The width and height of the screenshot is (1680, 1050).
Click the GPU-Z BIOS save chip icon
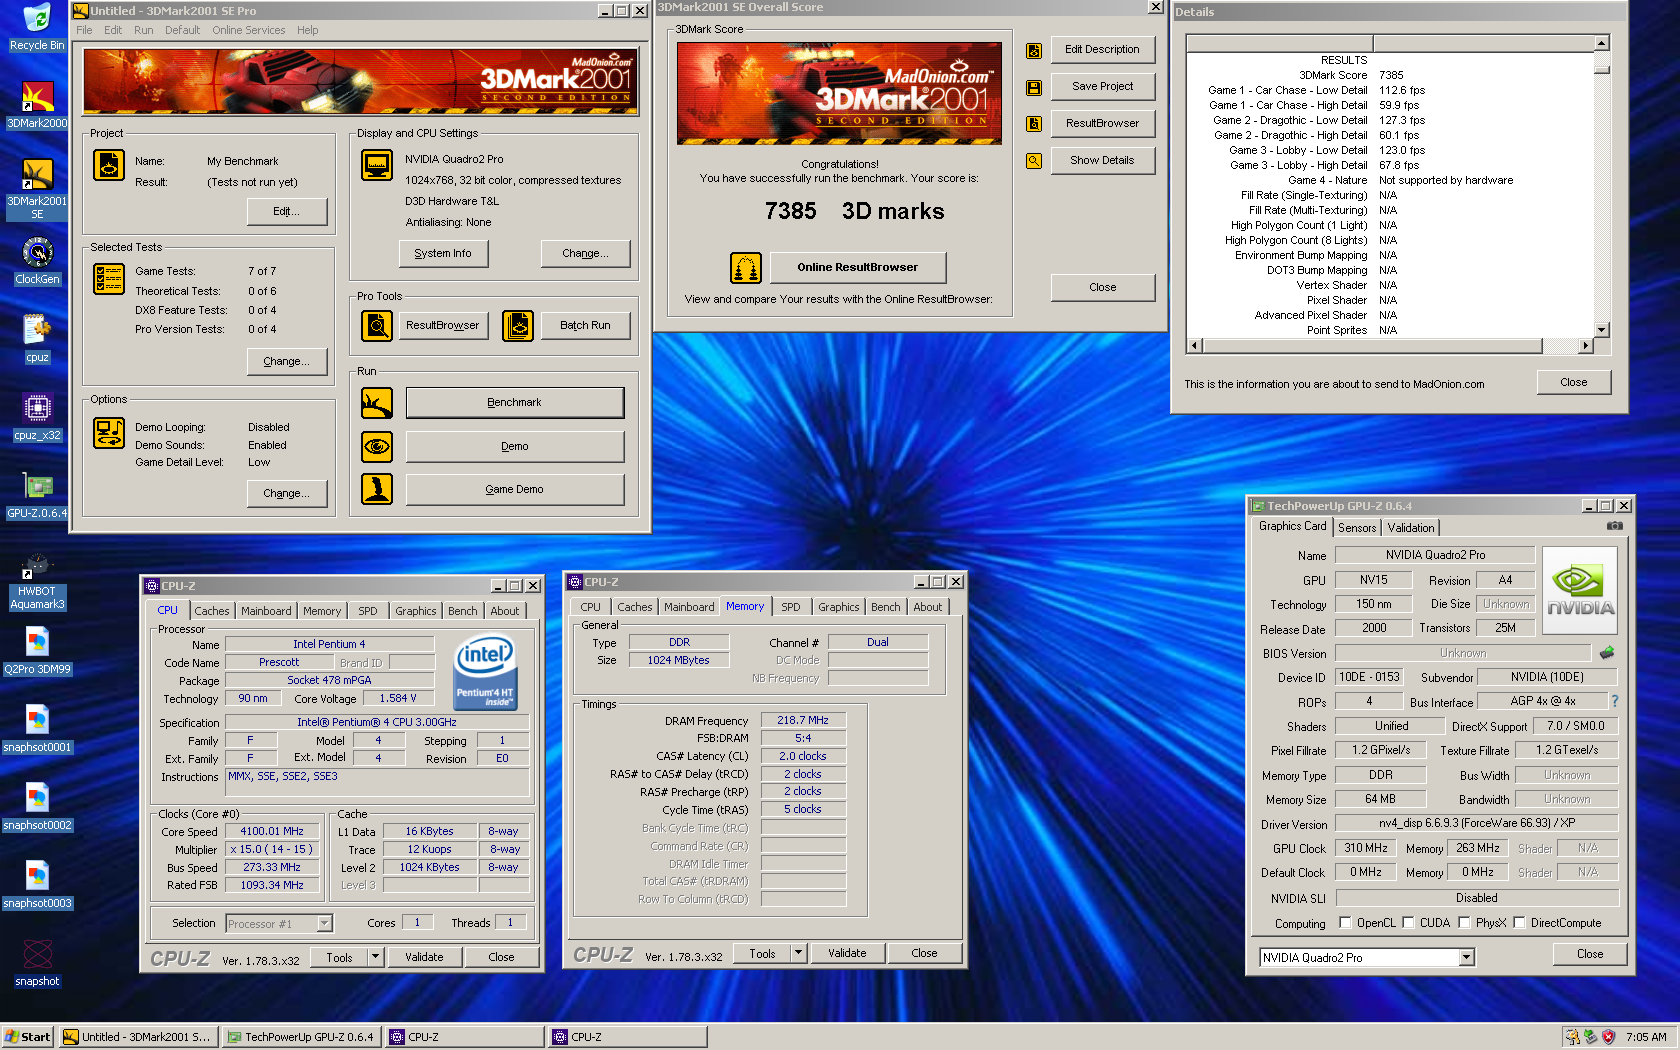tap(1607, 653)
